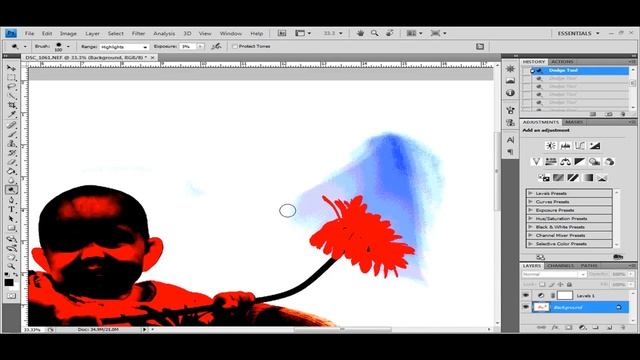Screen dimensions: 640x360
Task: Select the Hand tool in application bar
Action: [360, 33]
